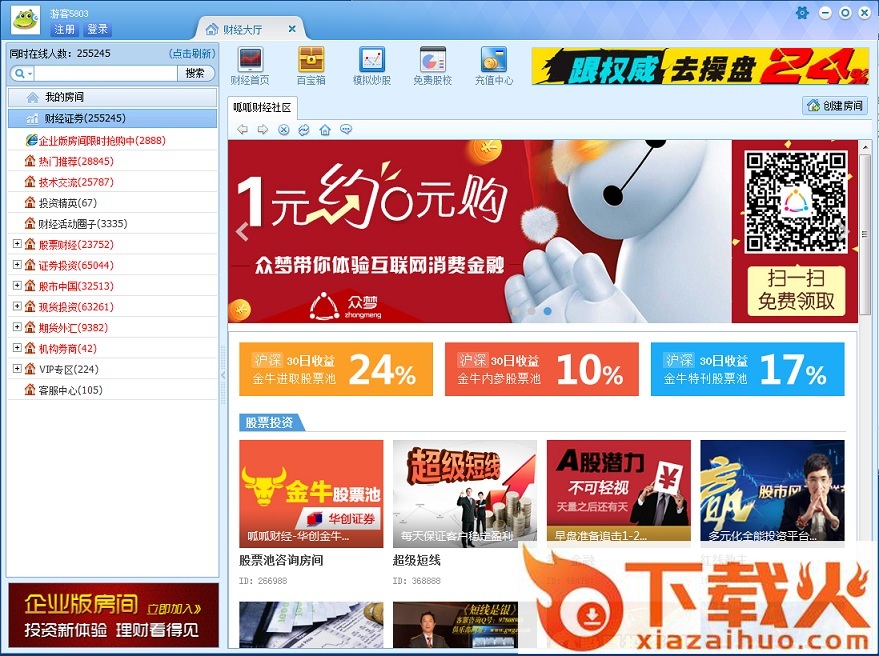Go to the community home icon
879x656 pixels.
(x=325, y=130)
